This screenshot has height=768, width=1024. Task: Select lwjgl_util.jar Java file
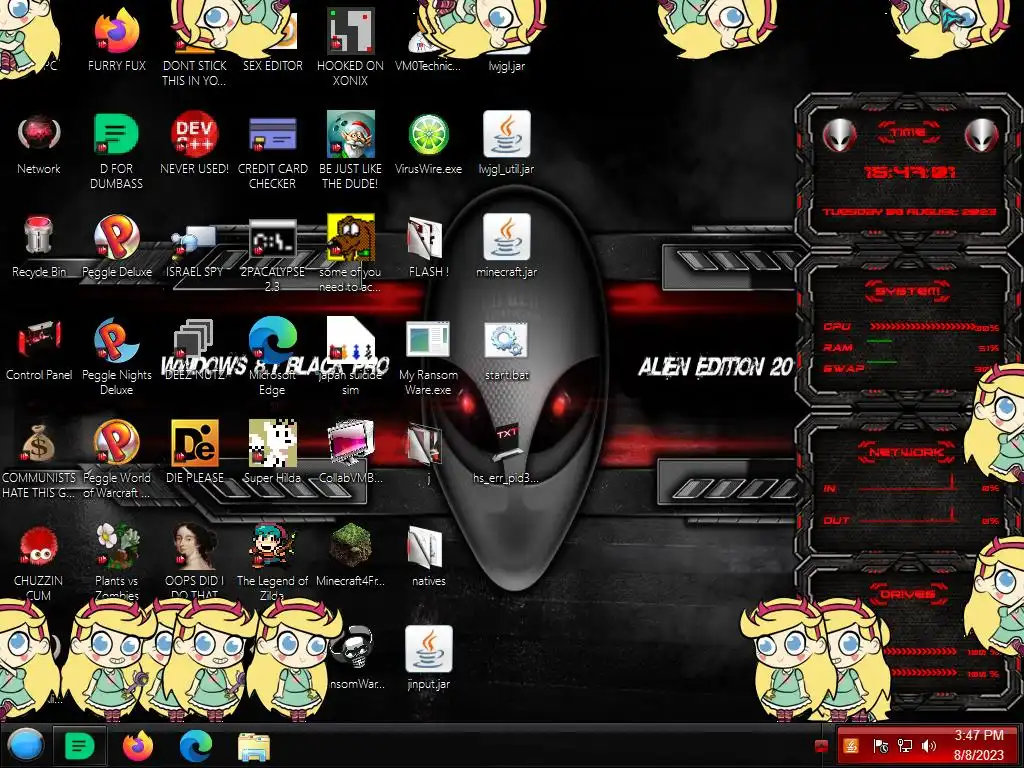(506, 135)
